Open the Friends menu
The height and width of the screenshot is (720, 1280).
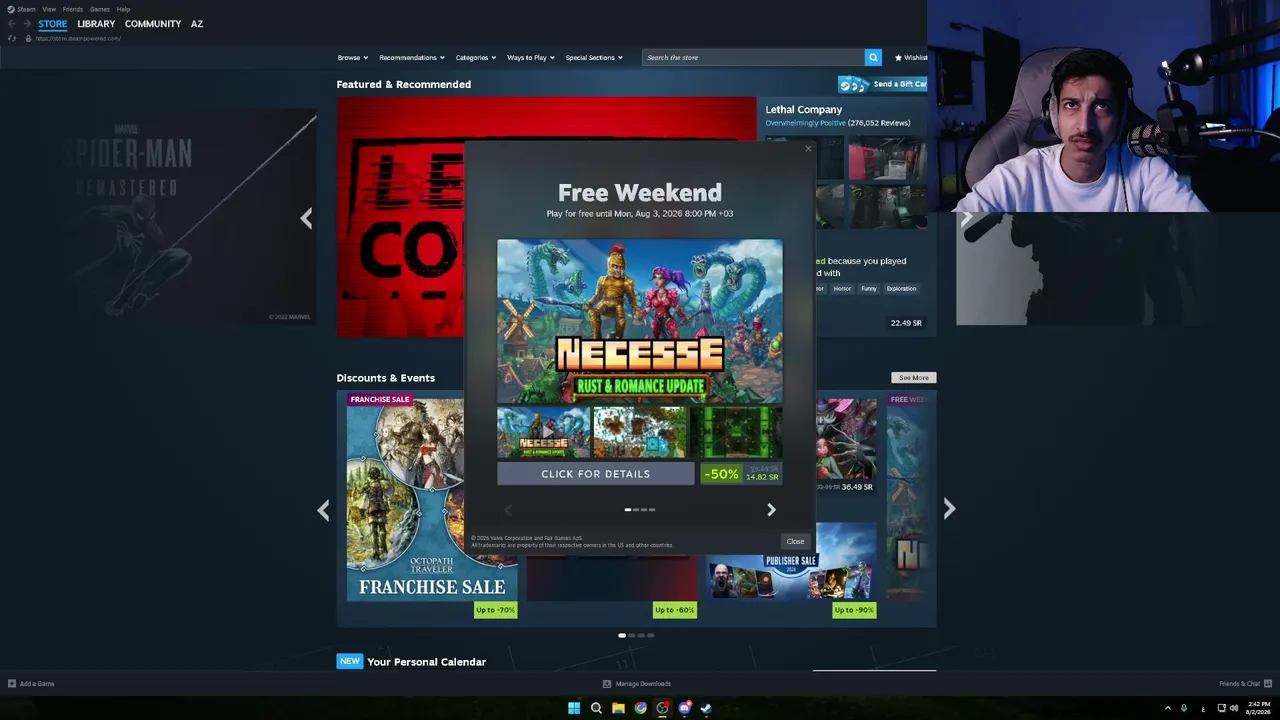point(73,9)
